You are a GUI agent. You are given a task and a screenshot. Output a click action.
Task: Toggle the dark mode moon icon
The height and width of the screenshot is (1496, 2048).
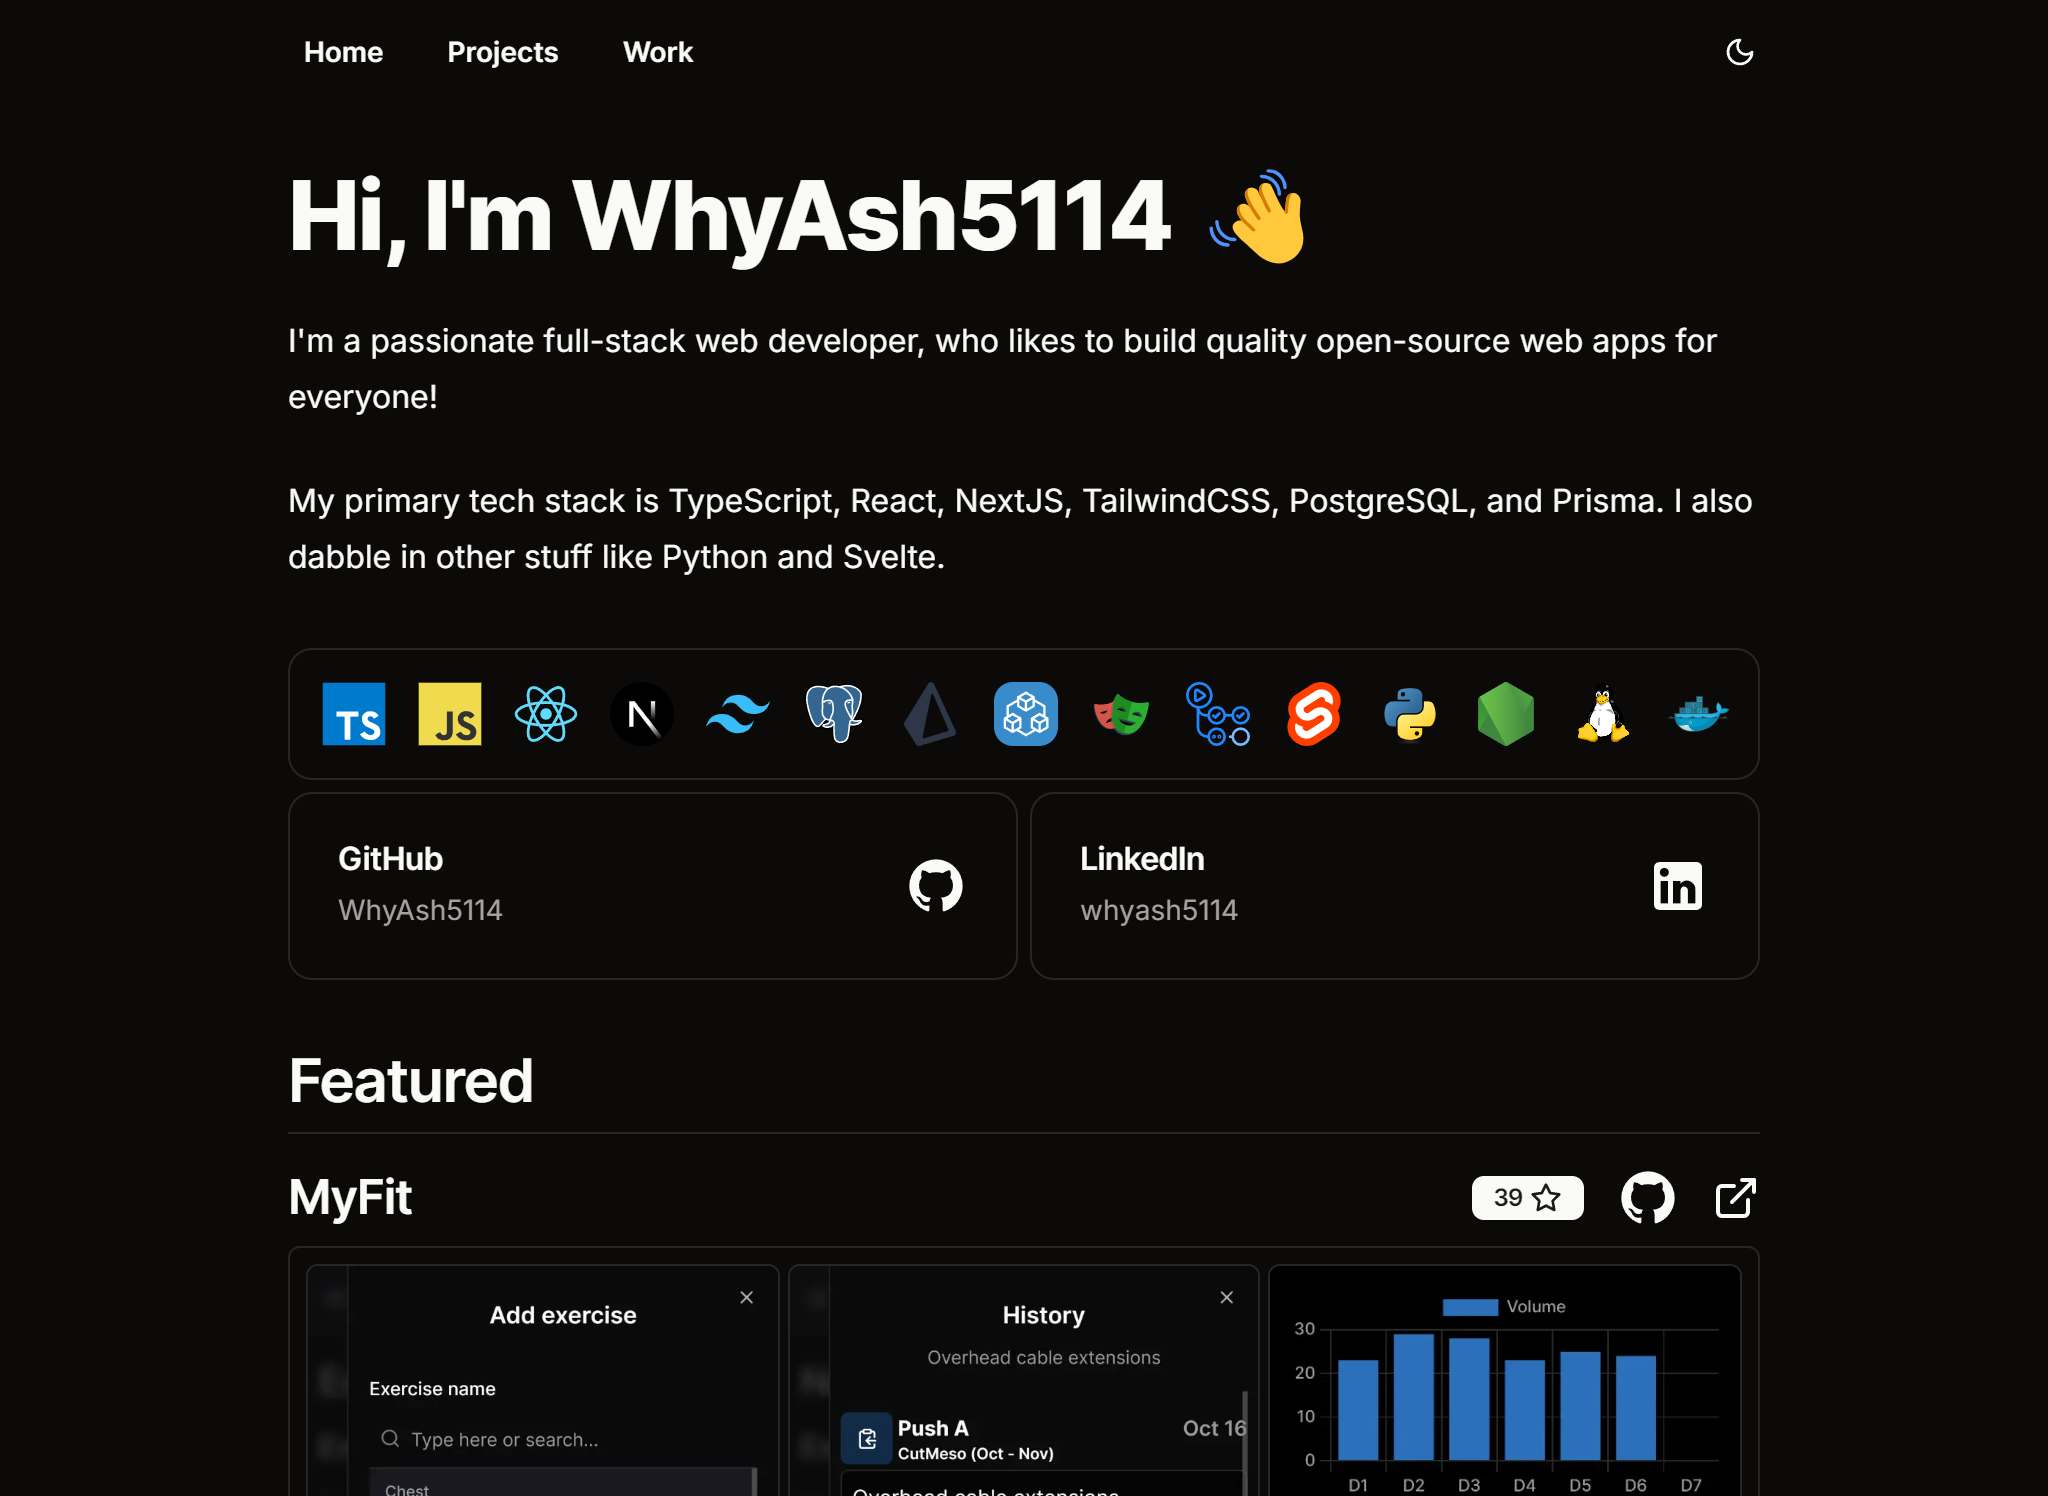click(x=1739, y=52)
